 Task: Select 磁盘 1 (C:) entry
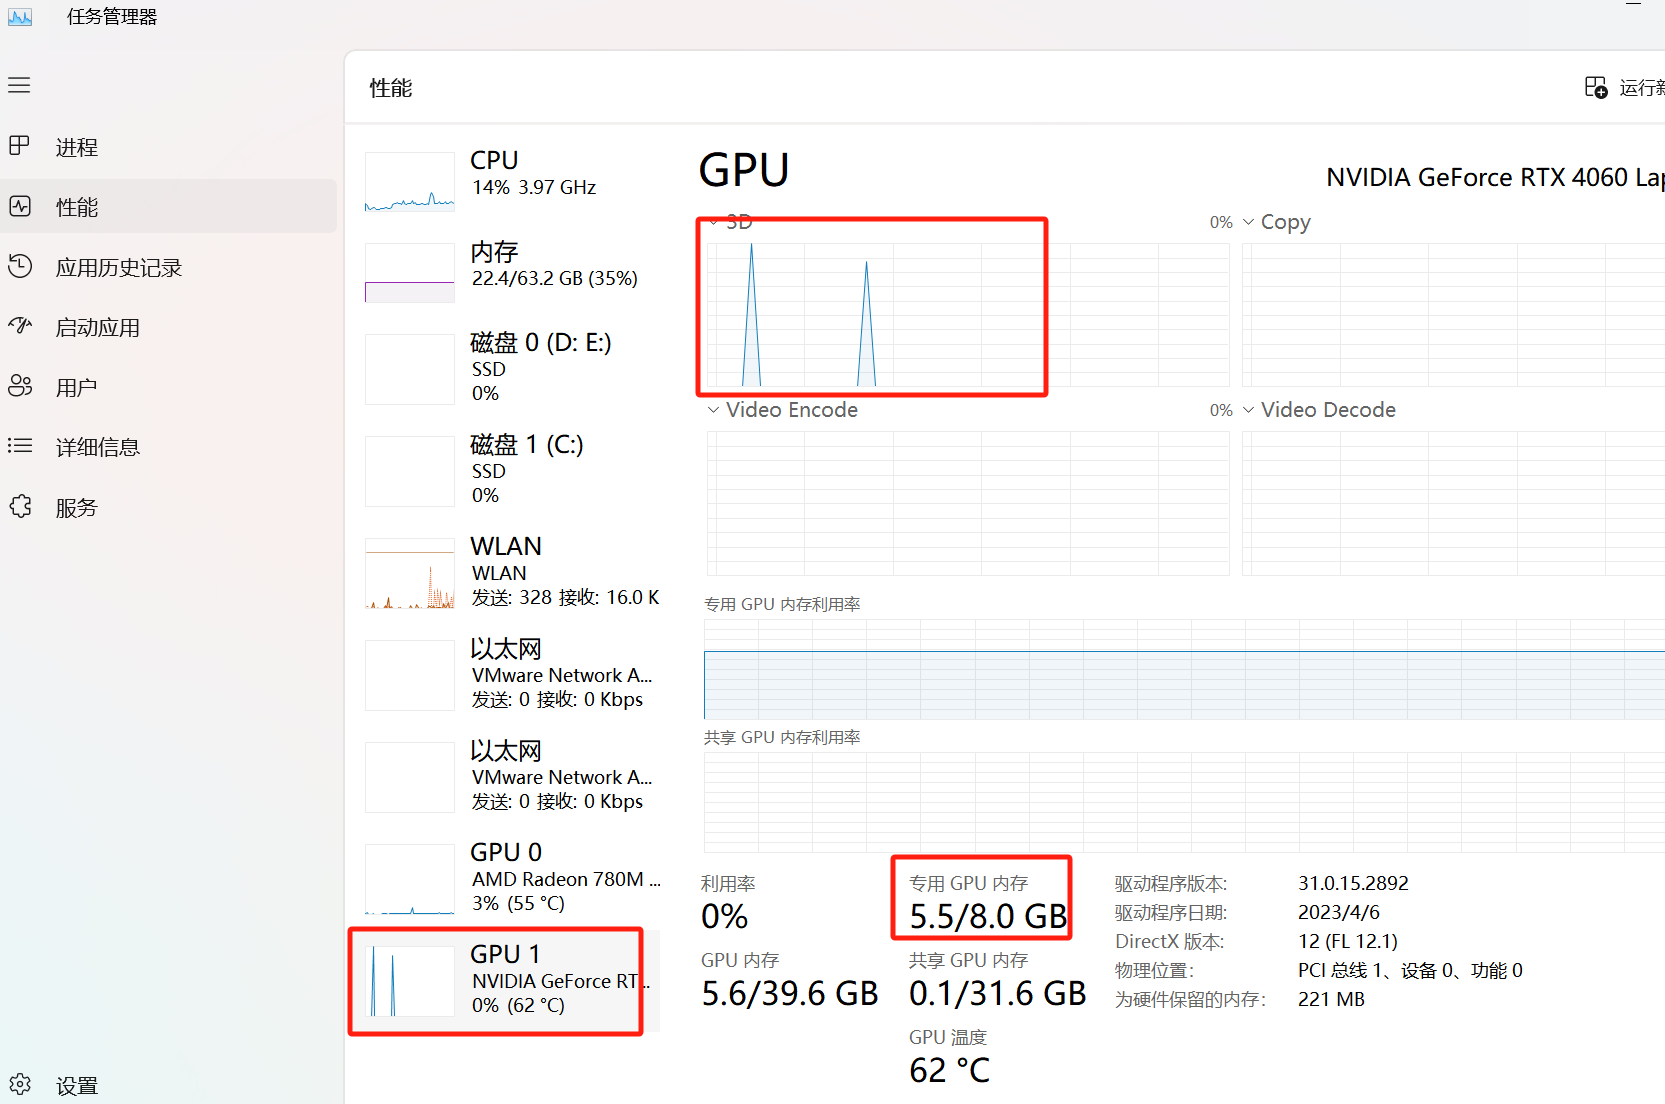[512, 470]
